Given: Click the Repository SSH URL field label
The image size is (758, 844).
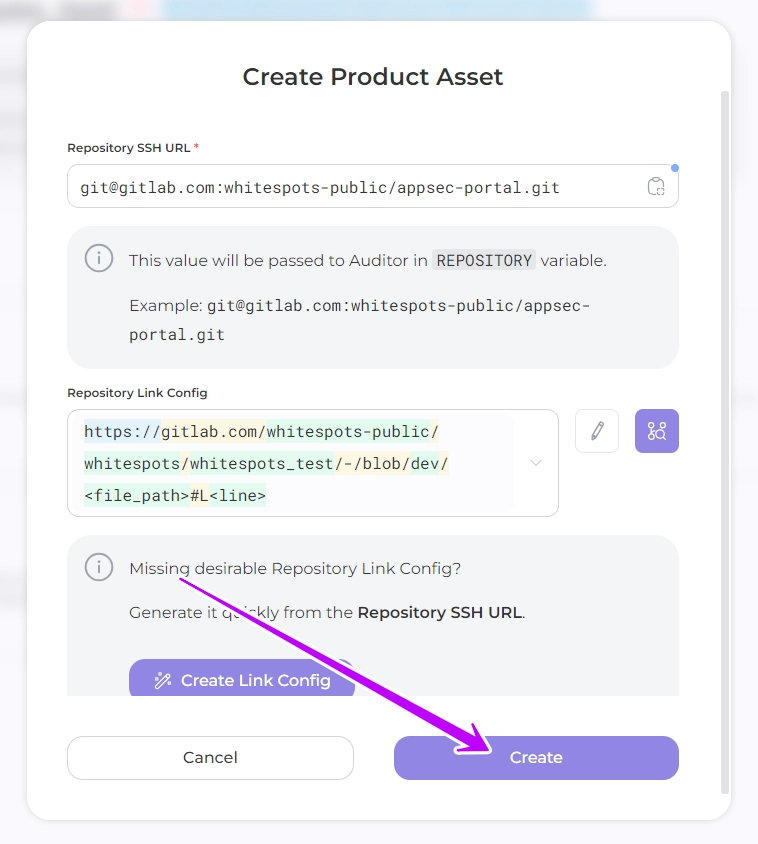Looking at the screenshot, I should [128, 148].
